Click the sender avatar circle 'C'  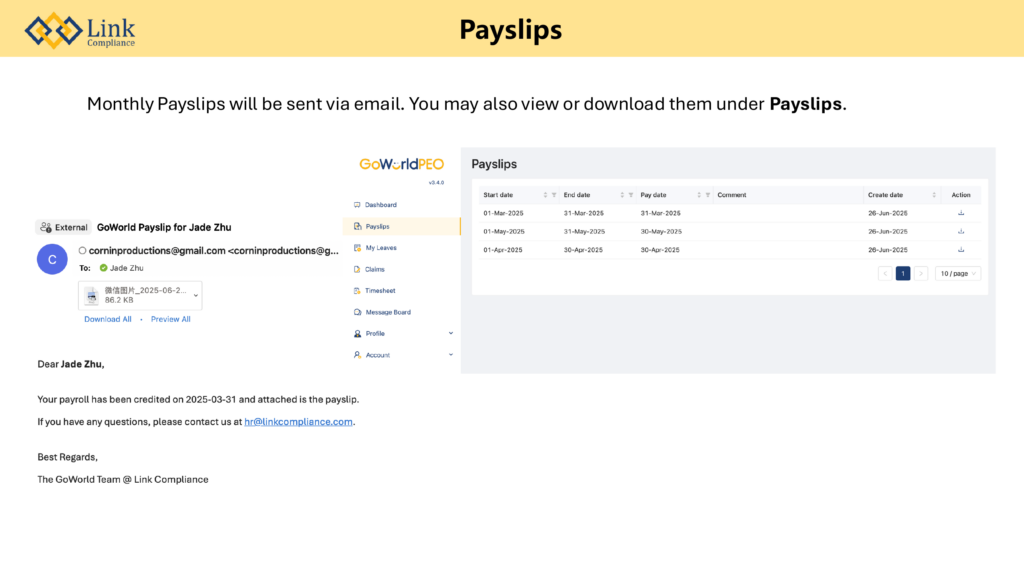coord(52,259)
